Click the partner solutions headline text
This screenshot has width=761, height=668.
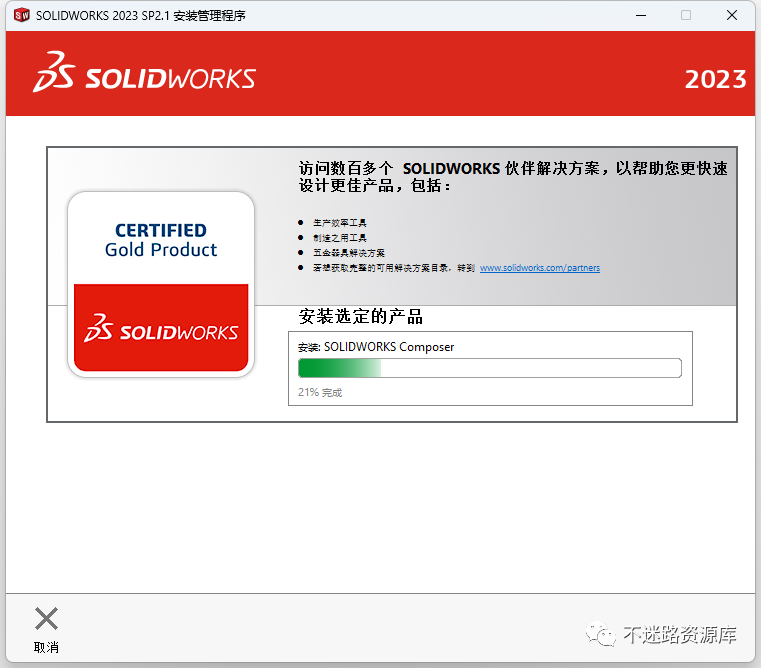click(513, 177)
